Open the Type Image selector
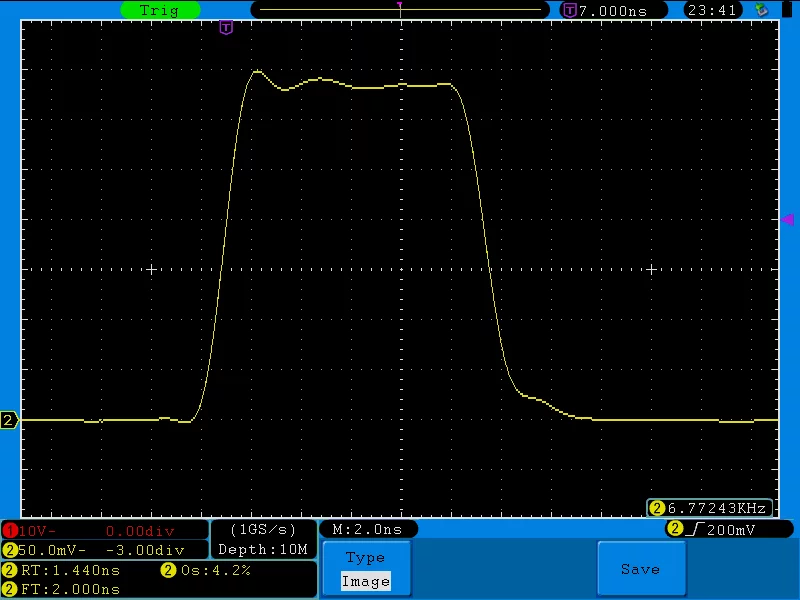The width and height of the screenshot is (800, 600). point(365,569)
